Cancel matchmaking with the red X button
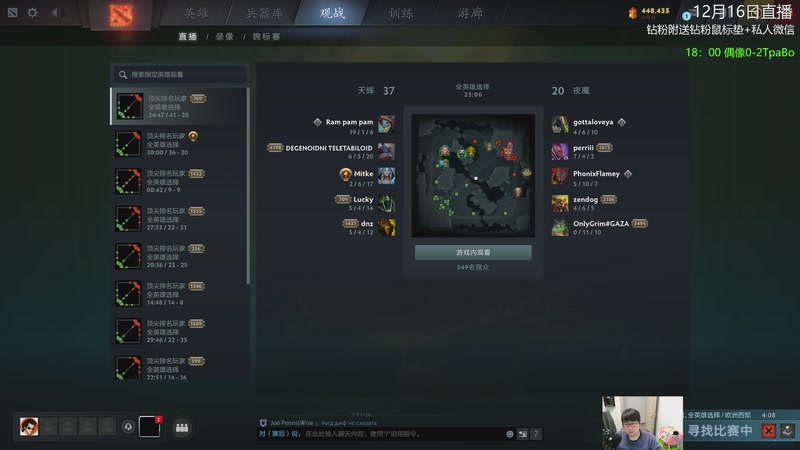Viewport: 800px width, 450px height. 768,431
